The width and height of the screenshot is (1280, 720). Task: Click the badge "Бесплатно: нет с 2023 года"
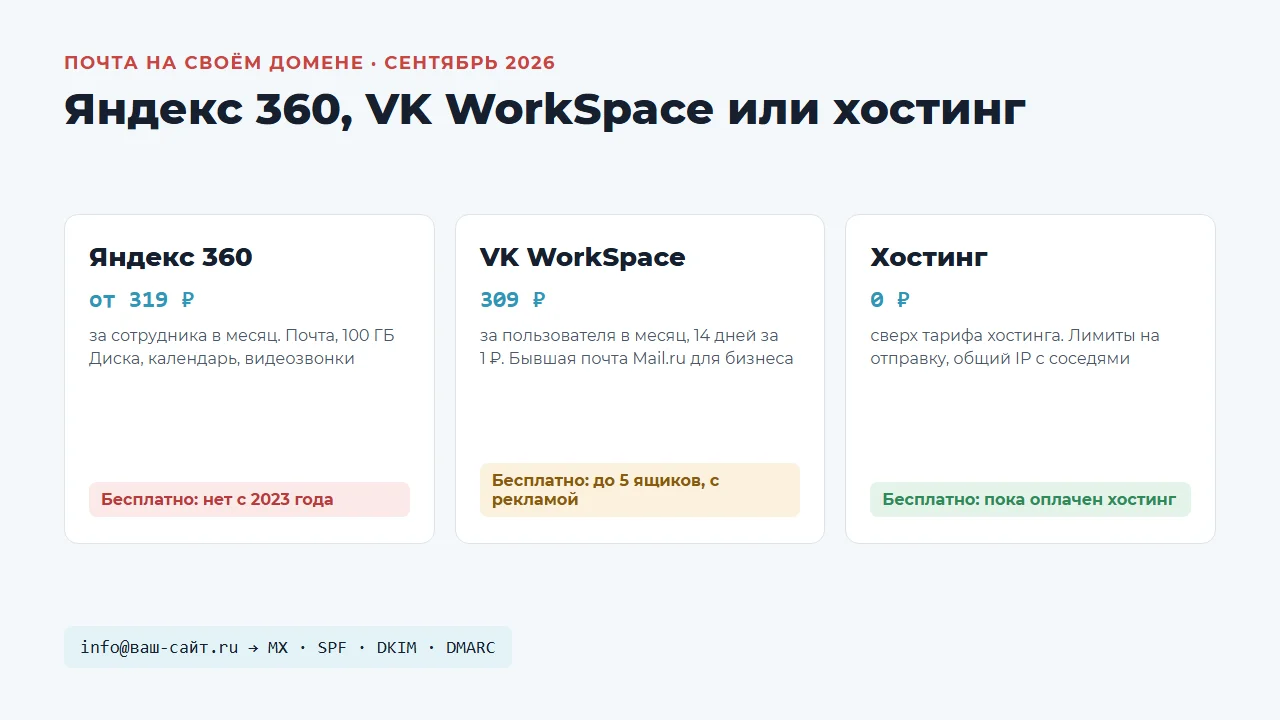click(x=249, y=499)
